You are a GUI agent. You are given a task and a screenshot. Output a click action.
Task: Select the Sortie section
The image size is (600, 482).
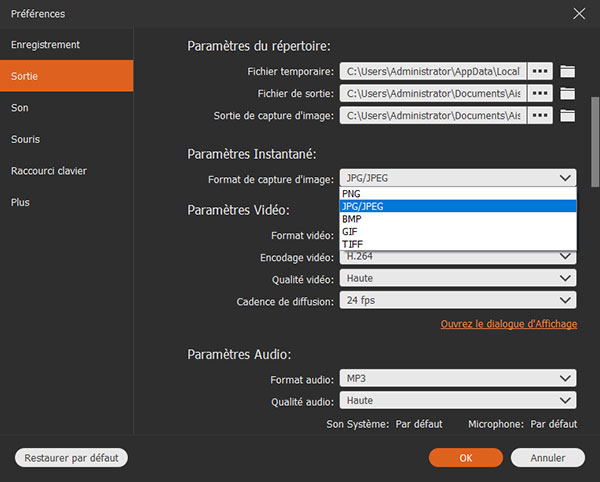coord(67,76)
